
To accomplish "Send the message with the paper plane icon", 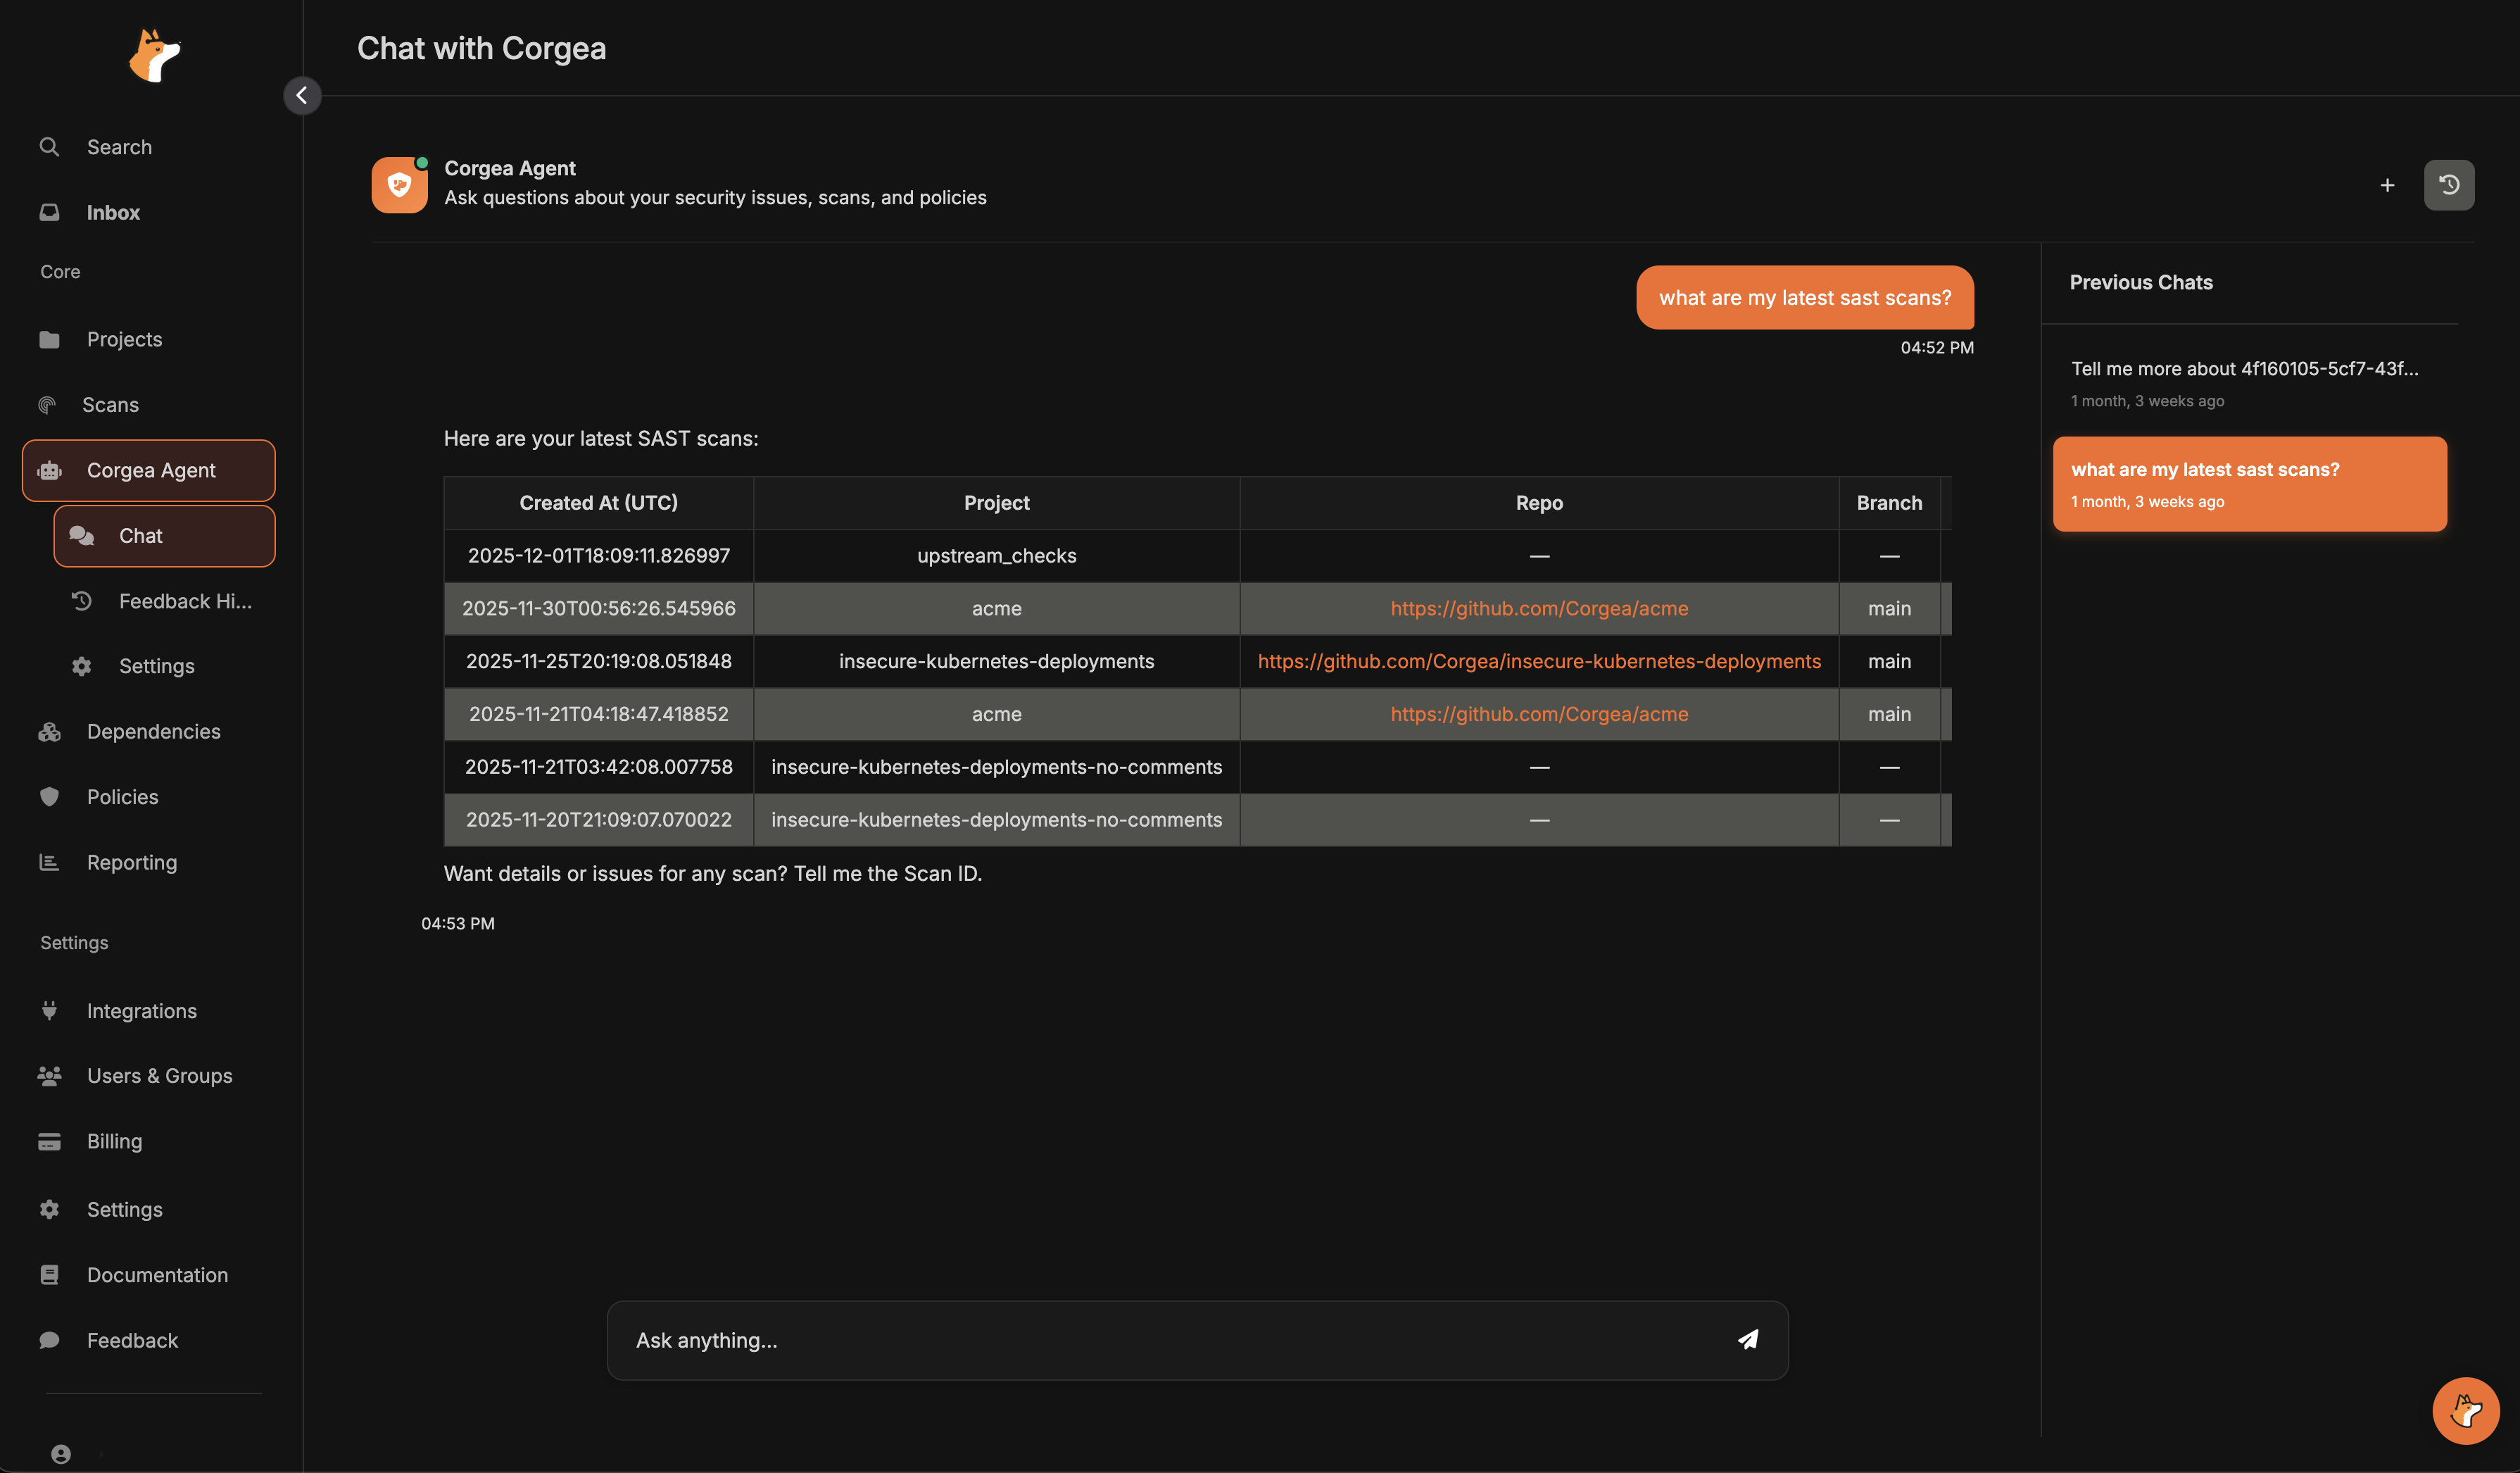I will coord(1748,1340).
